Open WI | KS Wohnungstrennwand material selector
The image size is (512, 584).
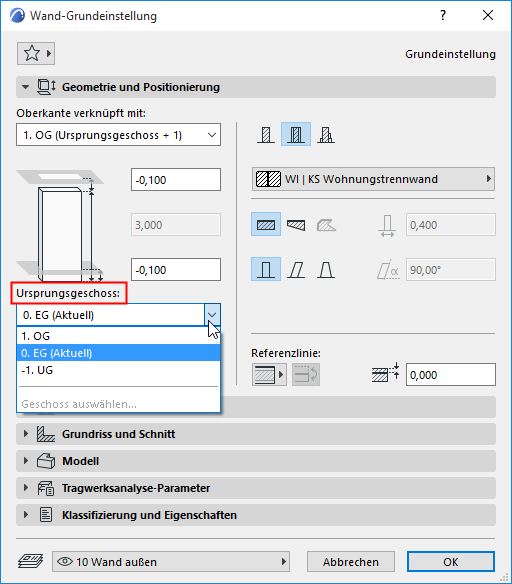pyautogui.click(x=373, y=179)
